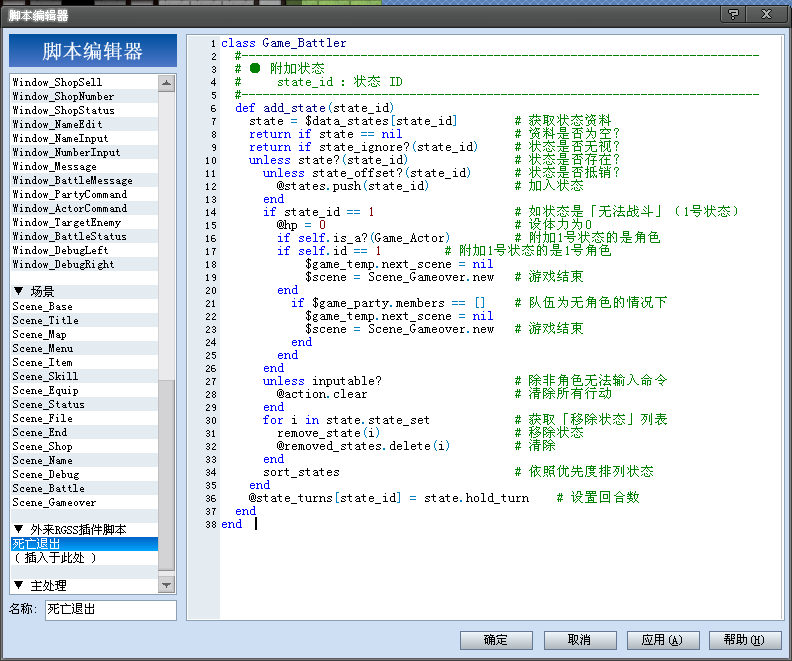Select Window_PartyCommand script
The height and width of the screenshot is (661, 792).
pos(84,194)
